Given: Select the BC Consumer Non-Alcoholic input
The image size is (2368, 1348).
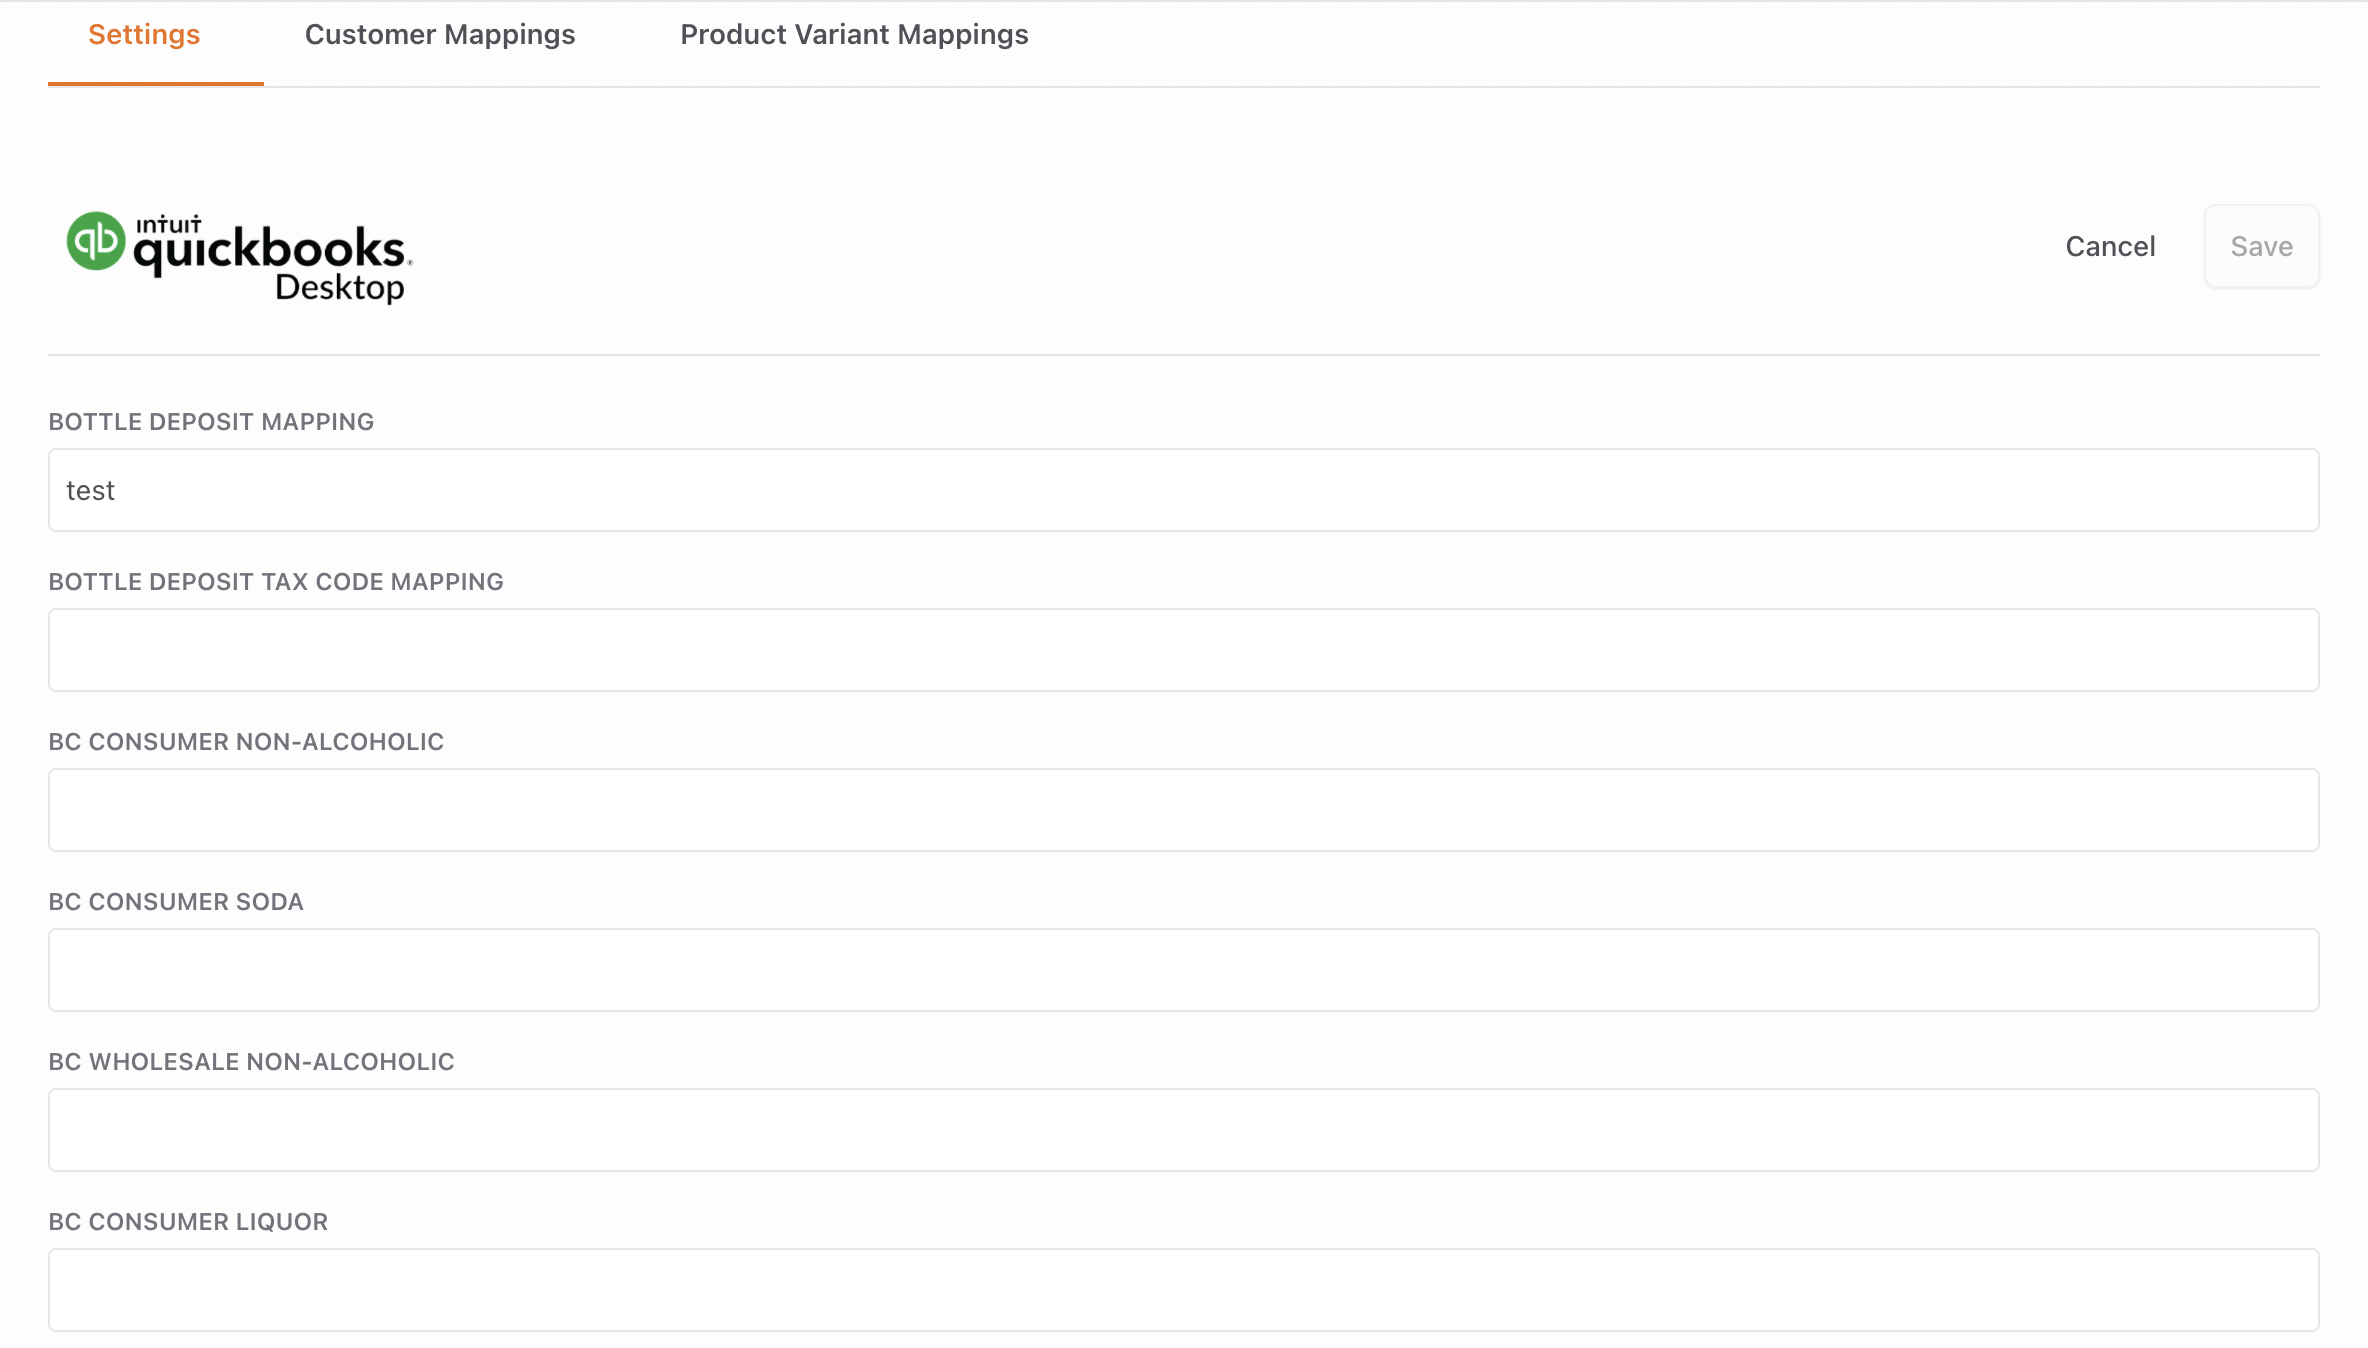Looking at the screenshot, I should click(1183, 810).
